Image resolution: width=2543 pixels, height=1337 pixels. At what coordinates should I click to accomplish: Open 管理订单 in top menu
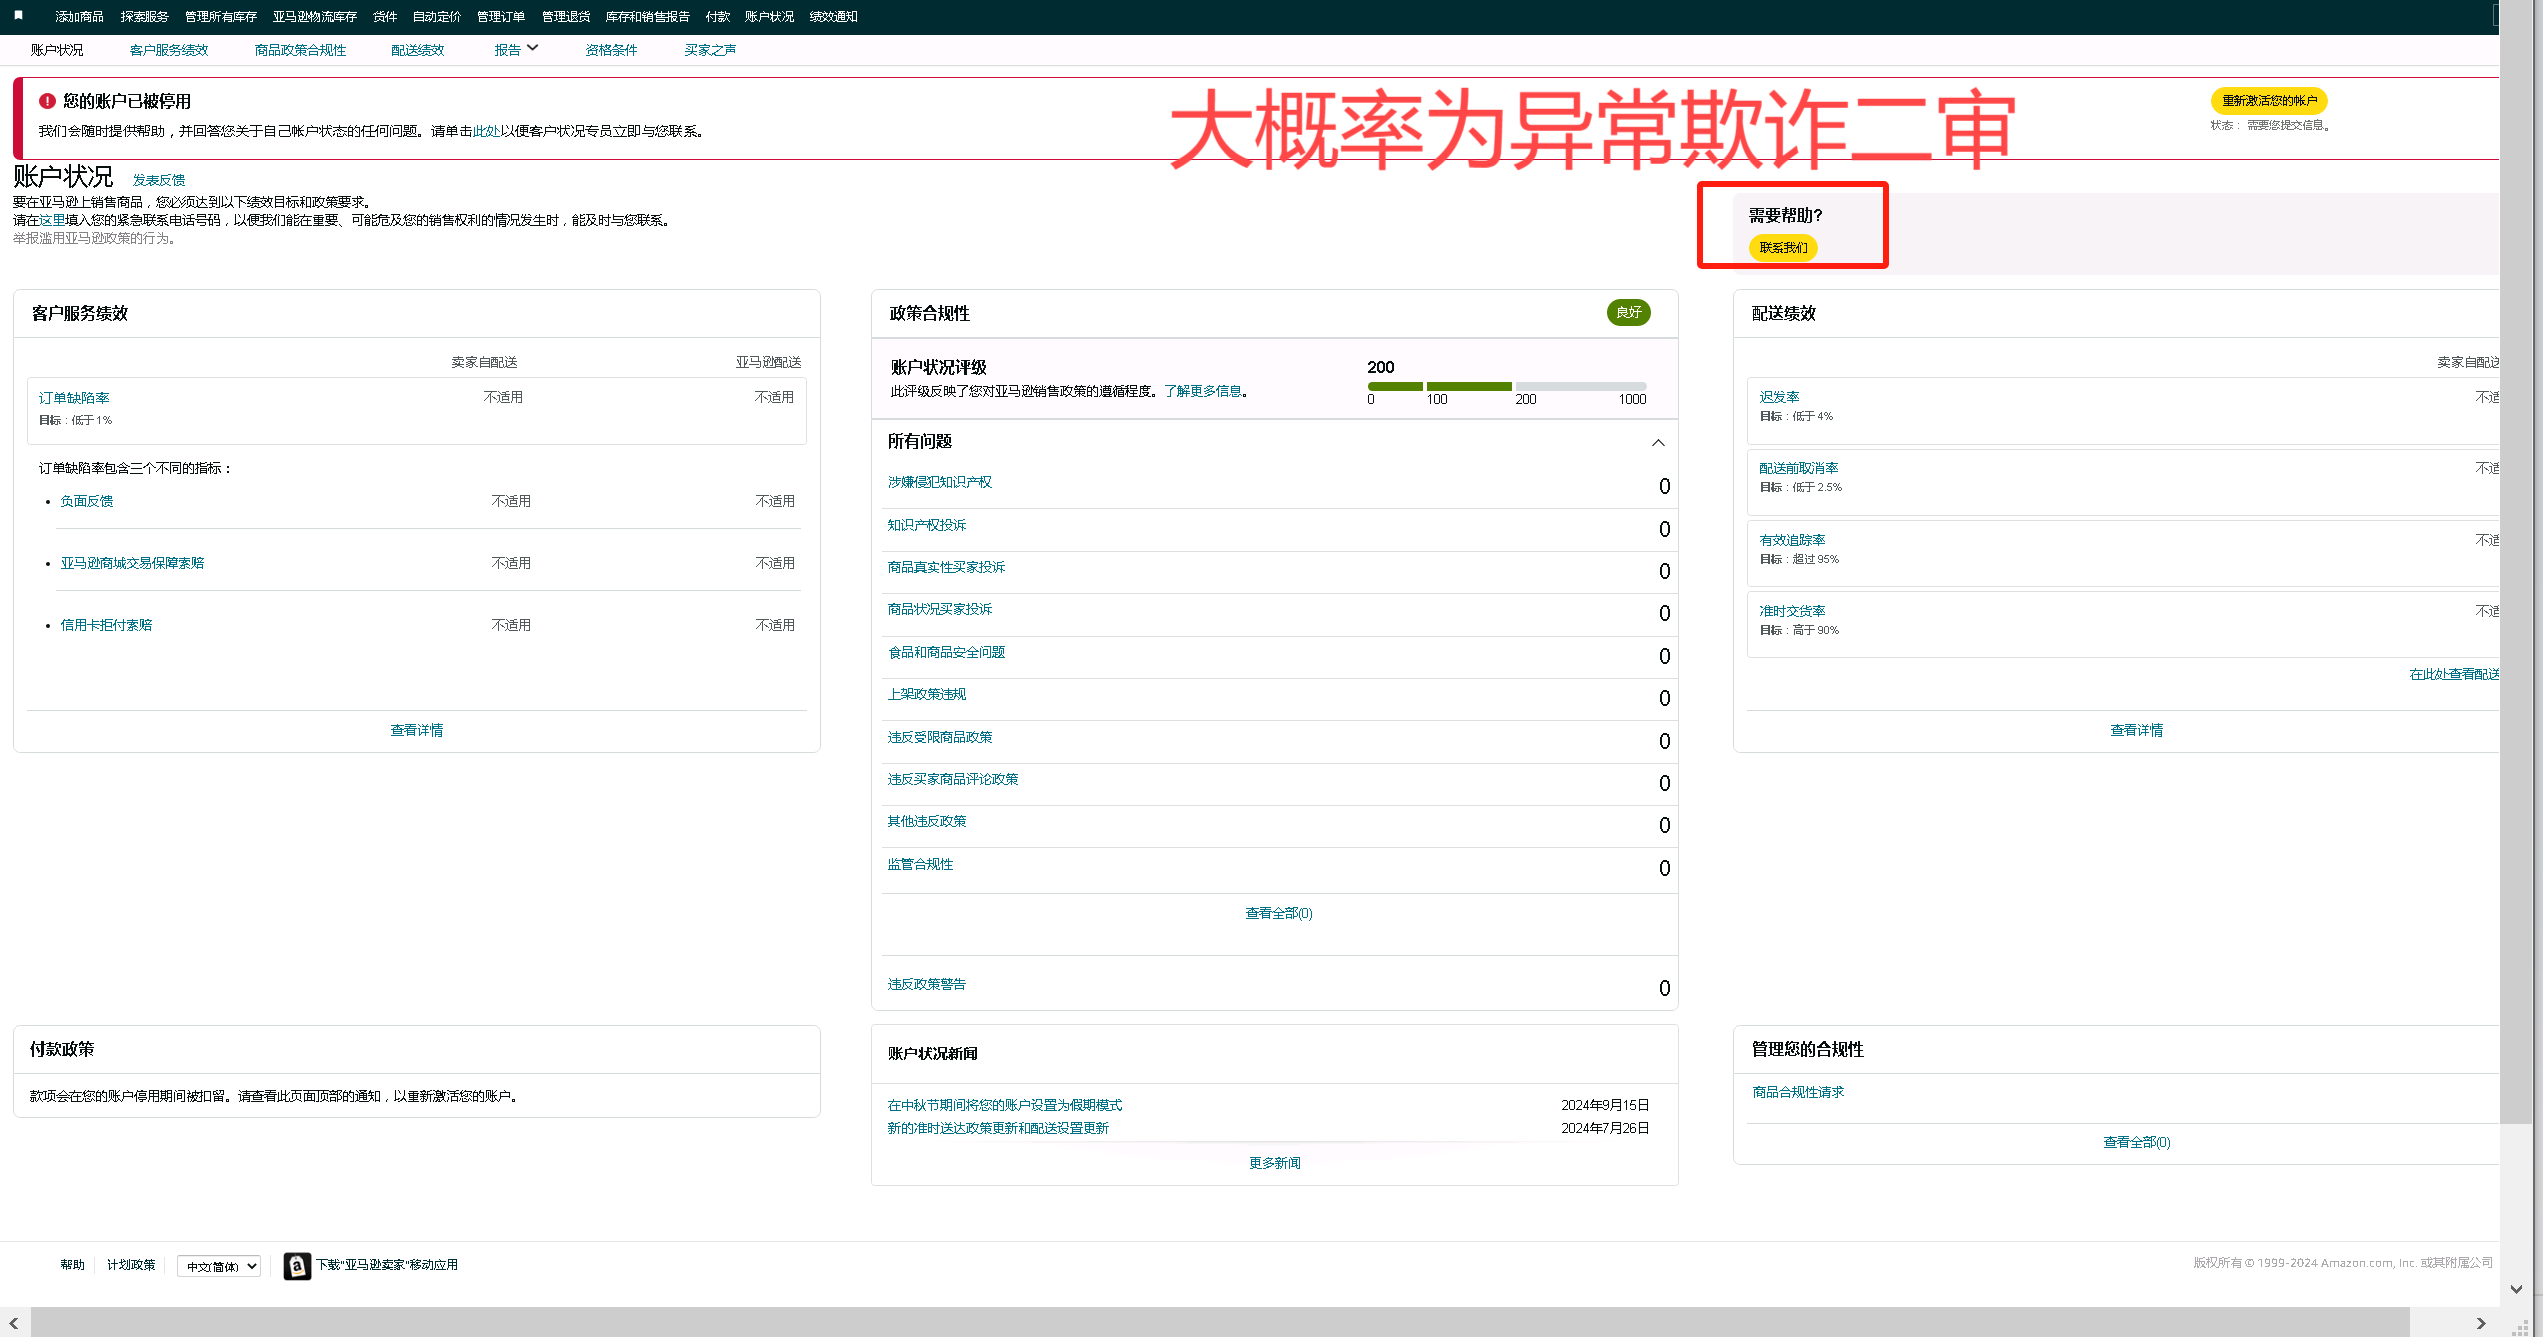tap(500, 16)
